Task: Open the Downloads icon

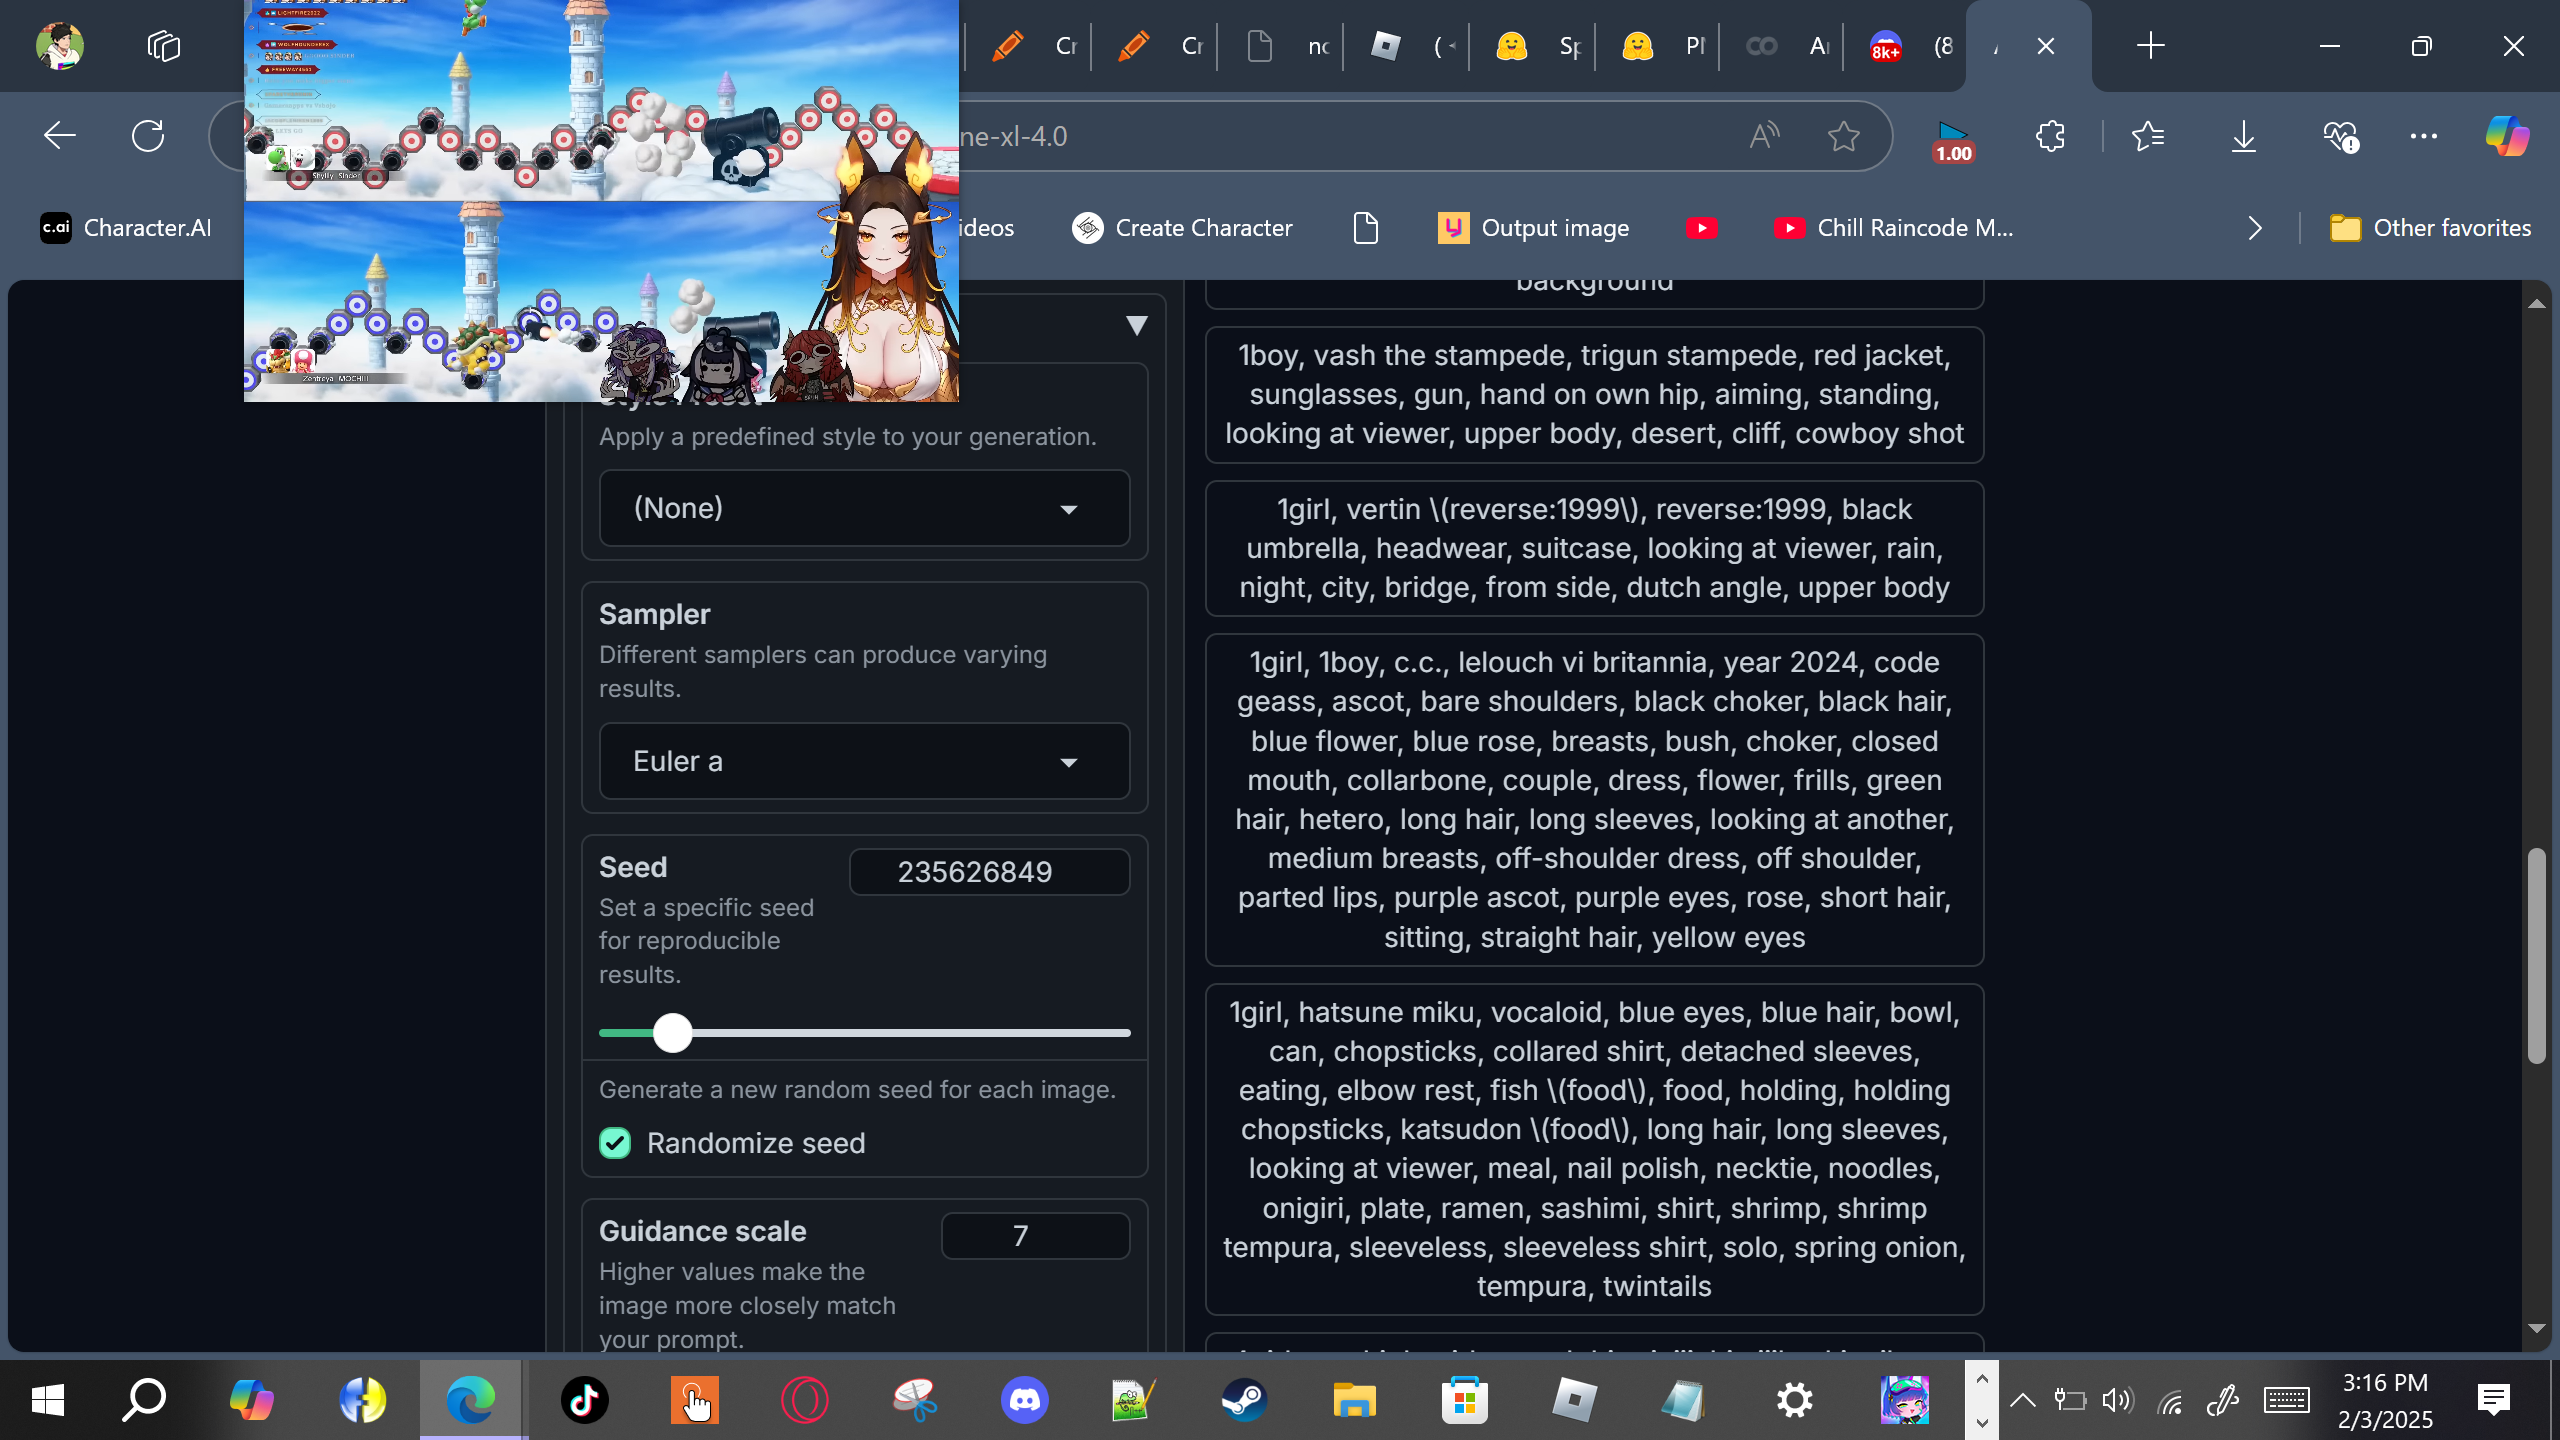Action: click(2244, 136)
